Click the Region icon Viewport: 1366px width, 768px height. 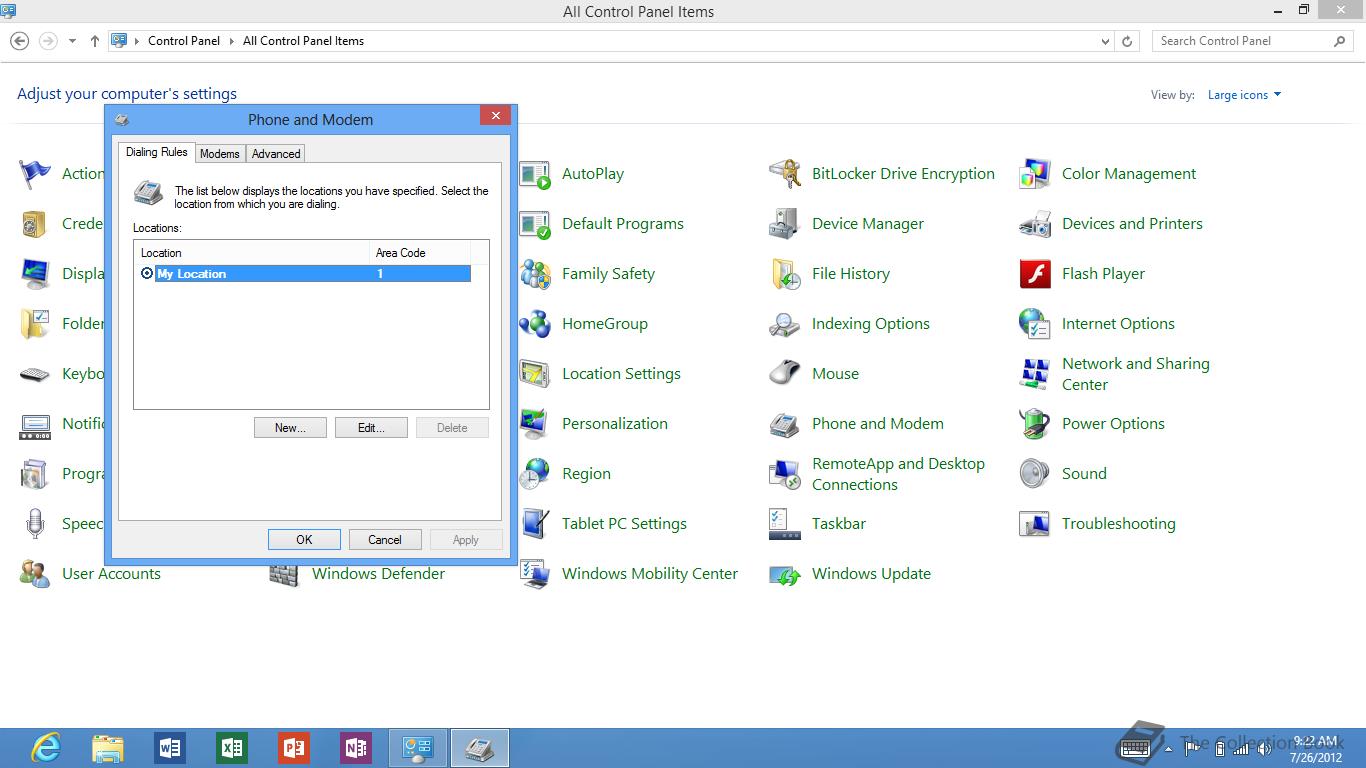[536, 474]
